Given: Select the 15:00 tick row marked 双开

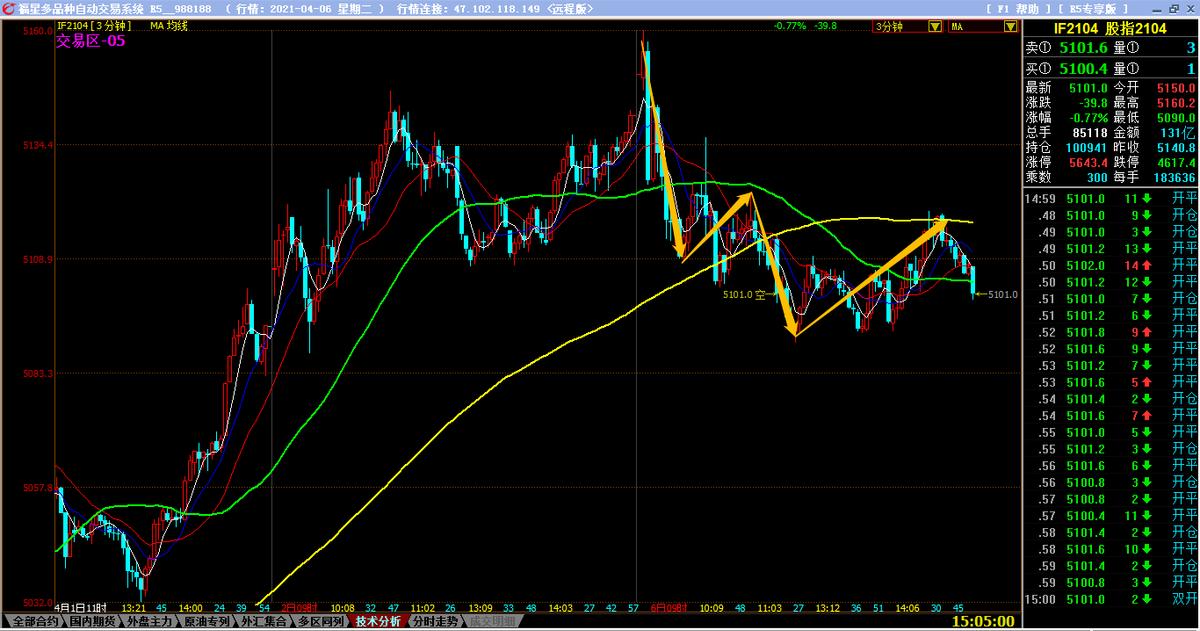Looking at the screenshot, I should 1110,599.
